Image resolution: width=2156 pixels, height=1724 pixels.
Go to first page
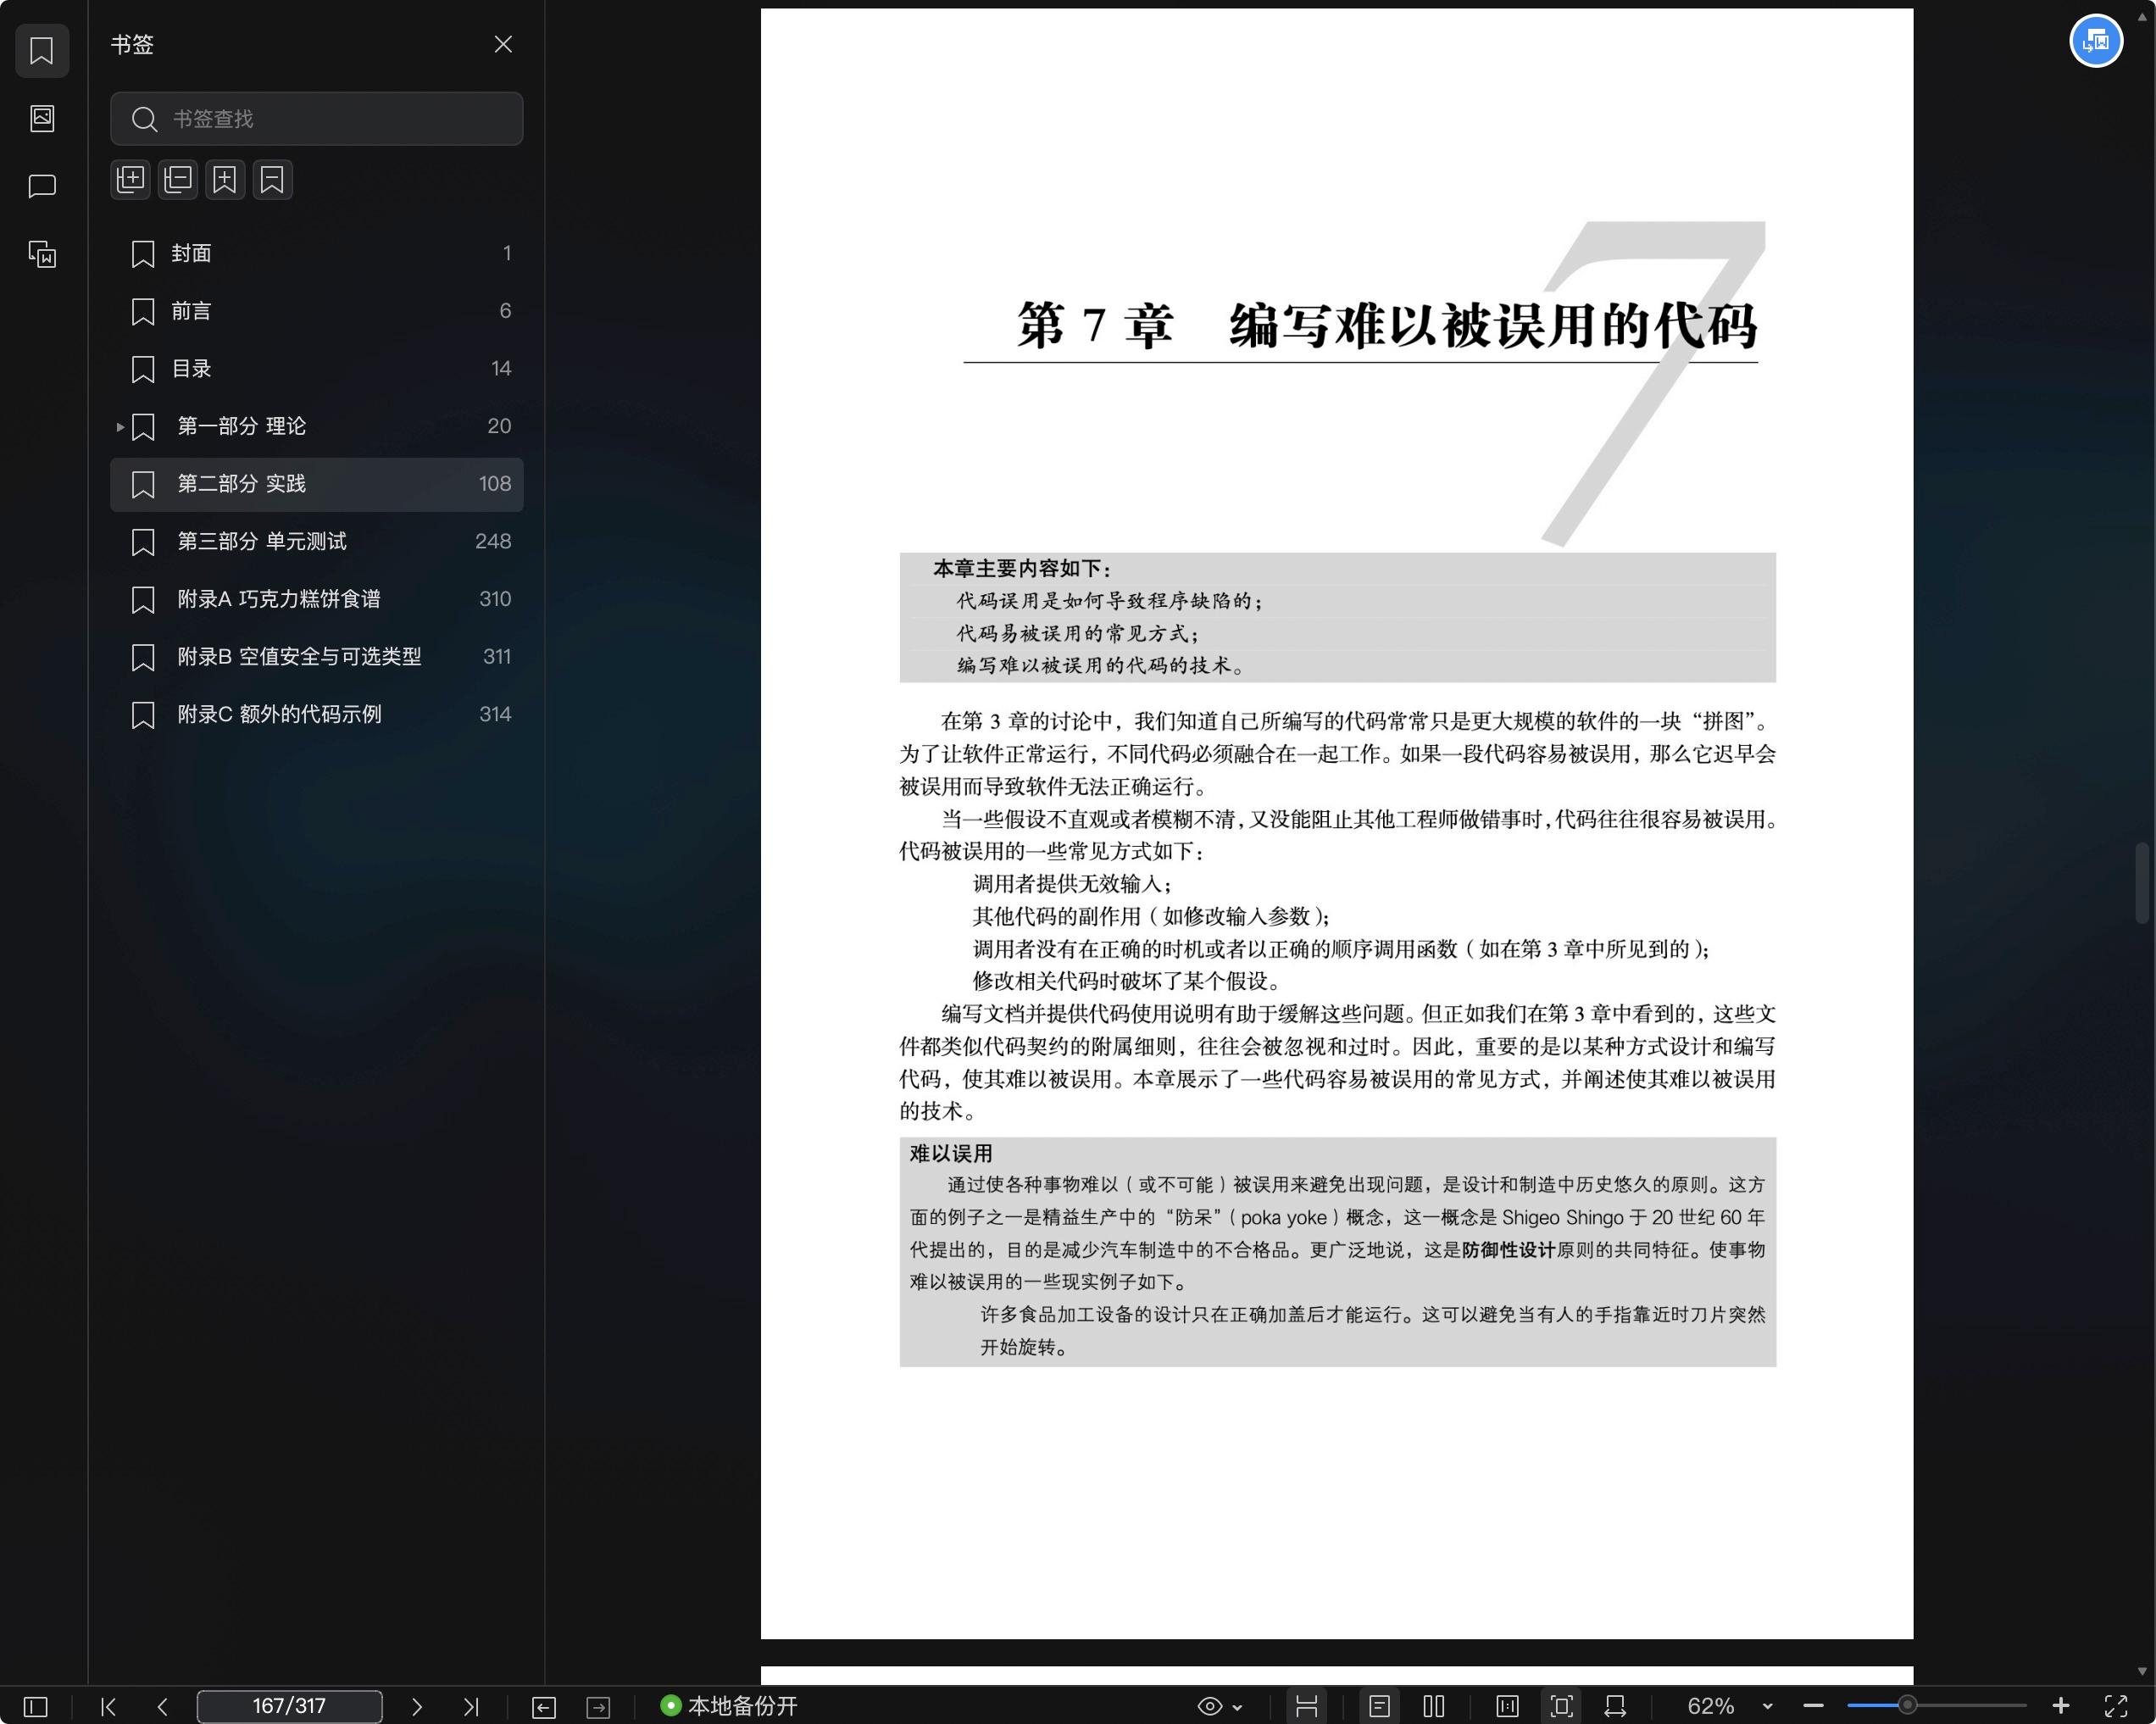pos(109,1706)
